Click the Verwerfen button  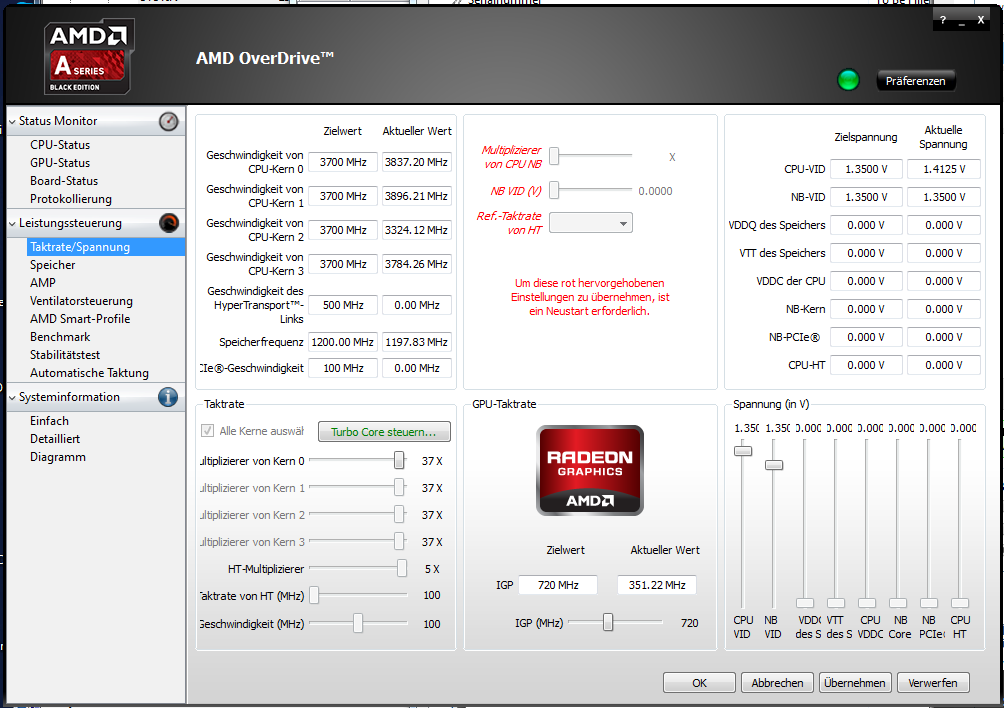pos(933,682)
